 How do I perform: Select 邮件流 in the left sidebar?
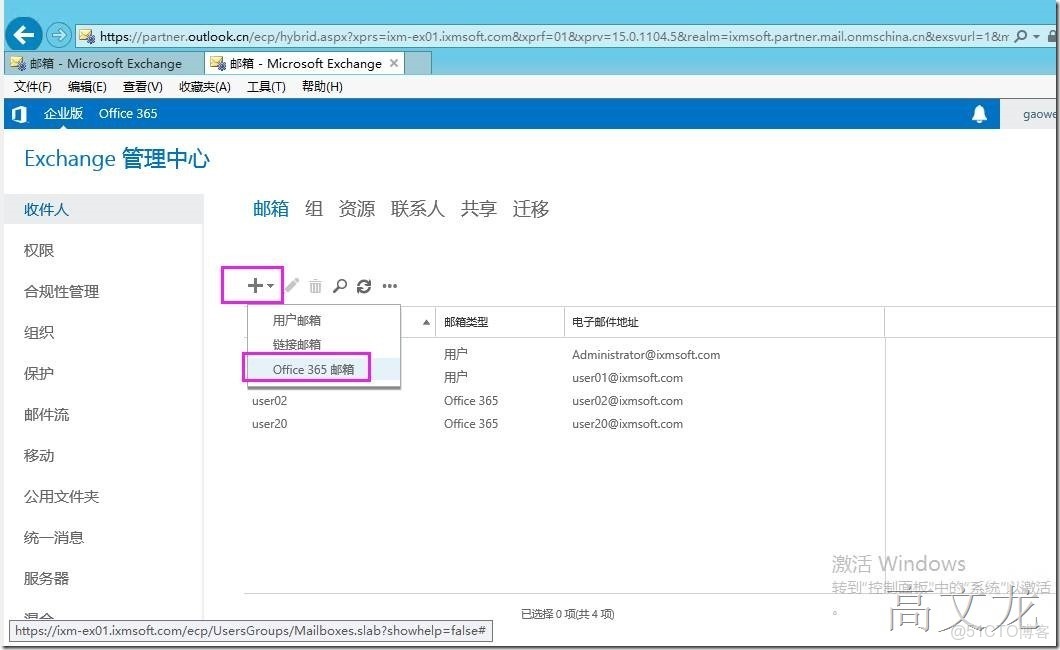point(51,414)
